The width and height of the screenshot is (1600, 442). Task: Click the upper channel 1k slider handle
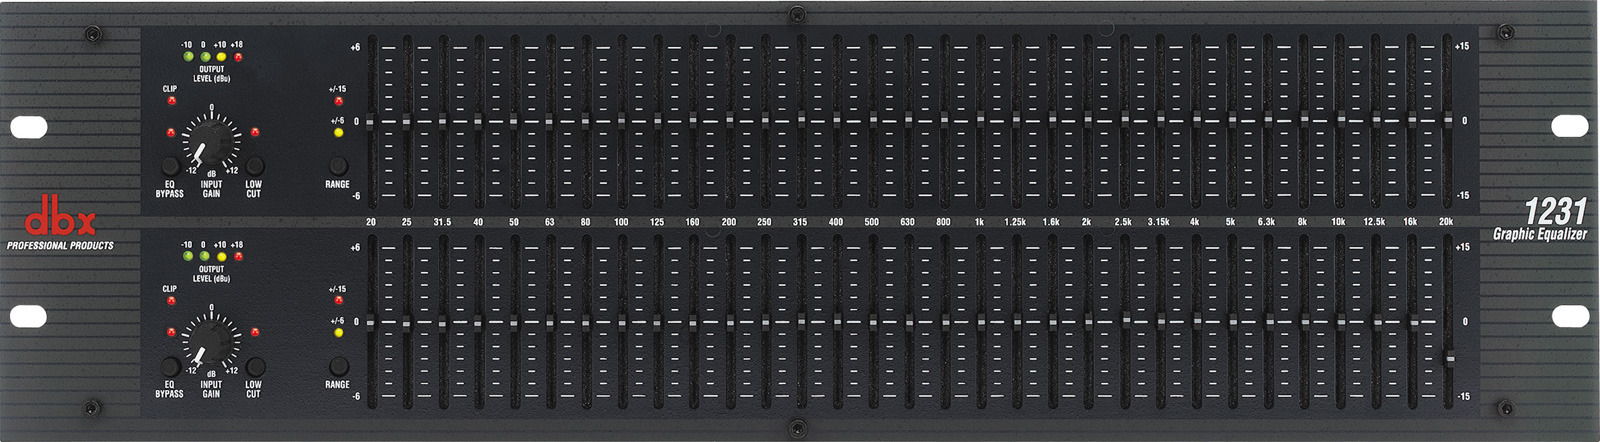980,122
